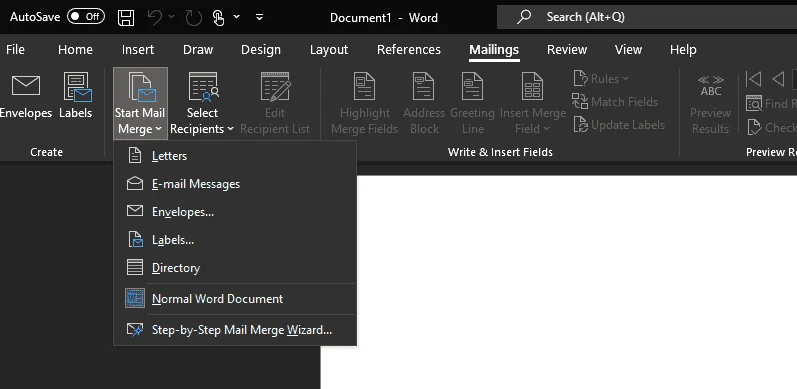Toggle the AutoSave switch

85,17
